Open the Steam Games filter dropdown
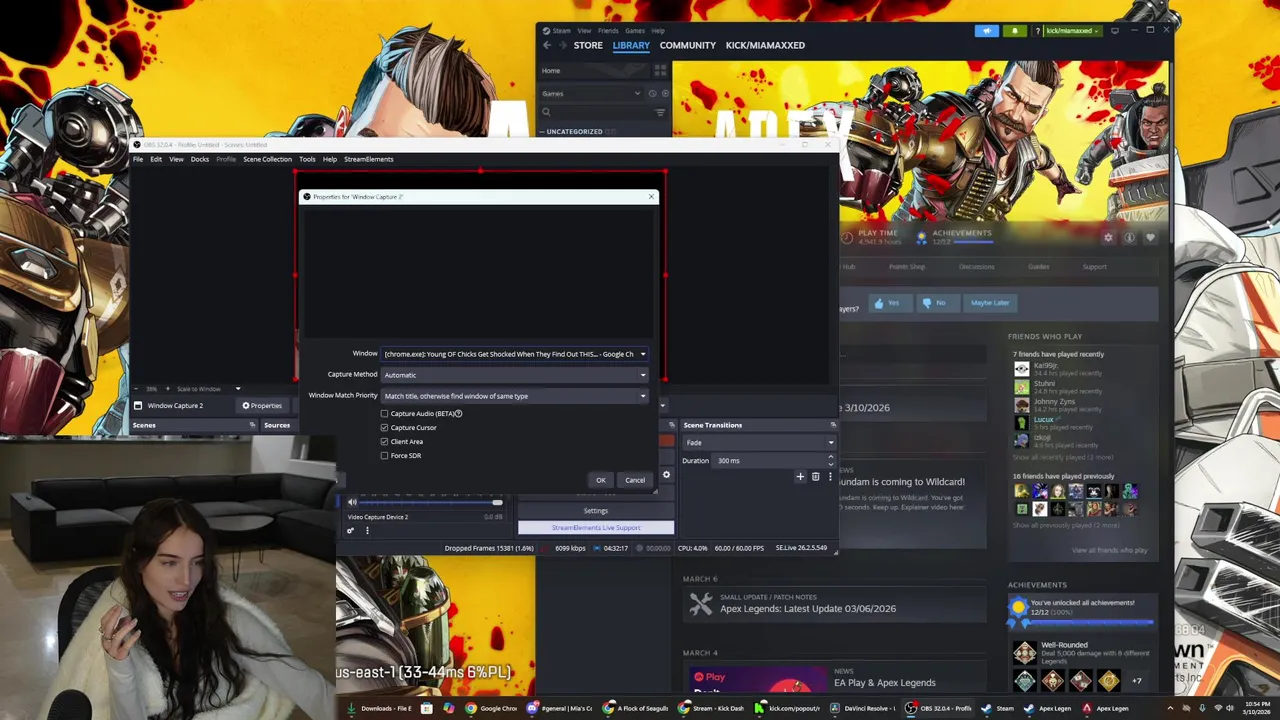Viewport: 1280px width, 720px height. (x=591, y=93)
